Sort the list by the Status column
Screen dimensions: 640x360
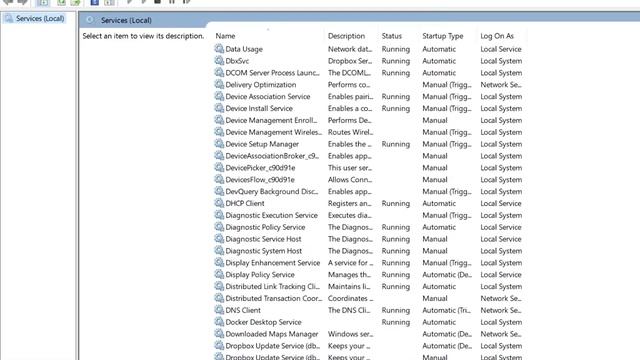tap(392, 36)
